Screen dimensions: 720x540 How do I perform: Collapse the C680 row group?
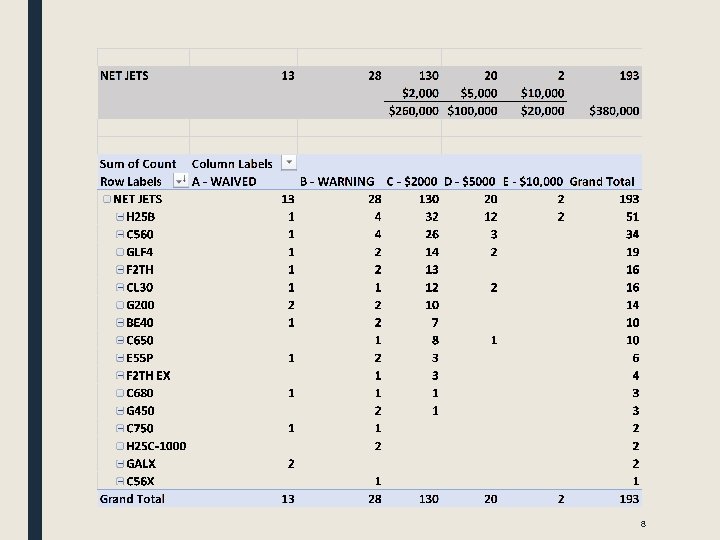click(x=120, y=393)
